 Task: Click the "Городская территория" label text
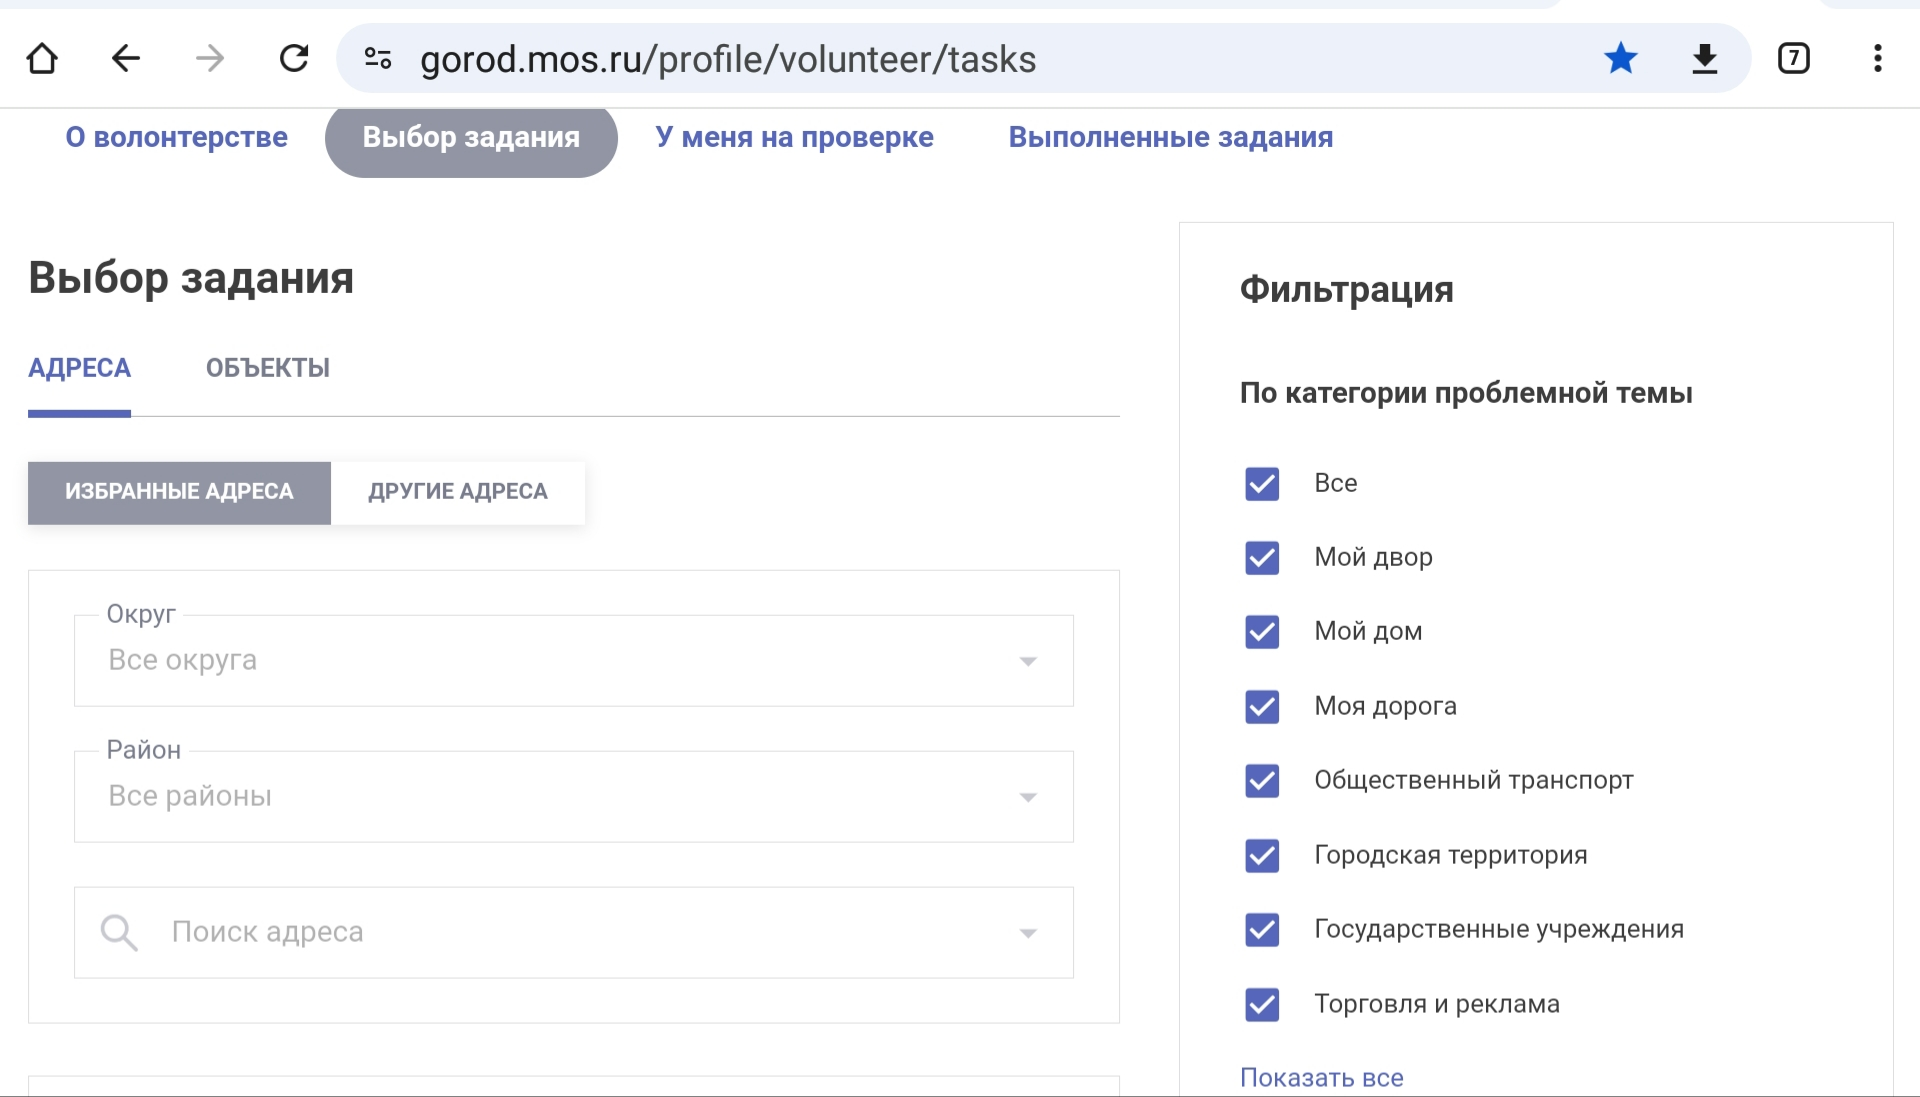1451,855
